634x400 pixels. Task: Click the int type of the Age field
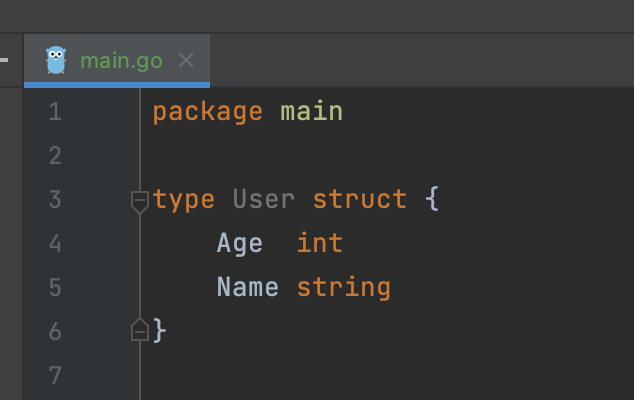click(x=320, y=244)
